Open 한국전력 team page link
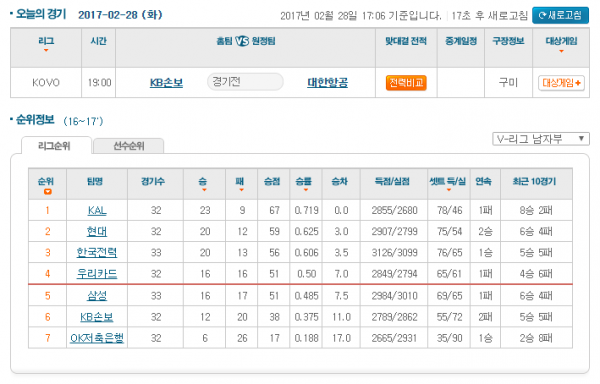The width and height of the screenshot is (600, 384). 97,252
